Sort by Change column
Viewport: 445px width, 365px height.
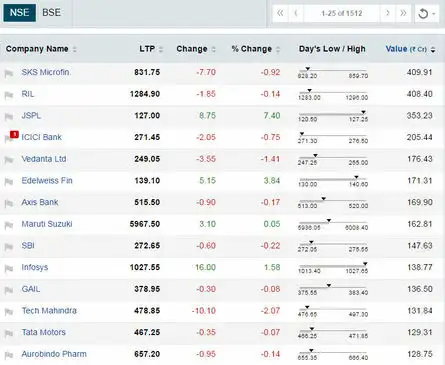(x=196, y=49)
